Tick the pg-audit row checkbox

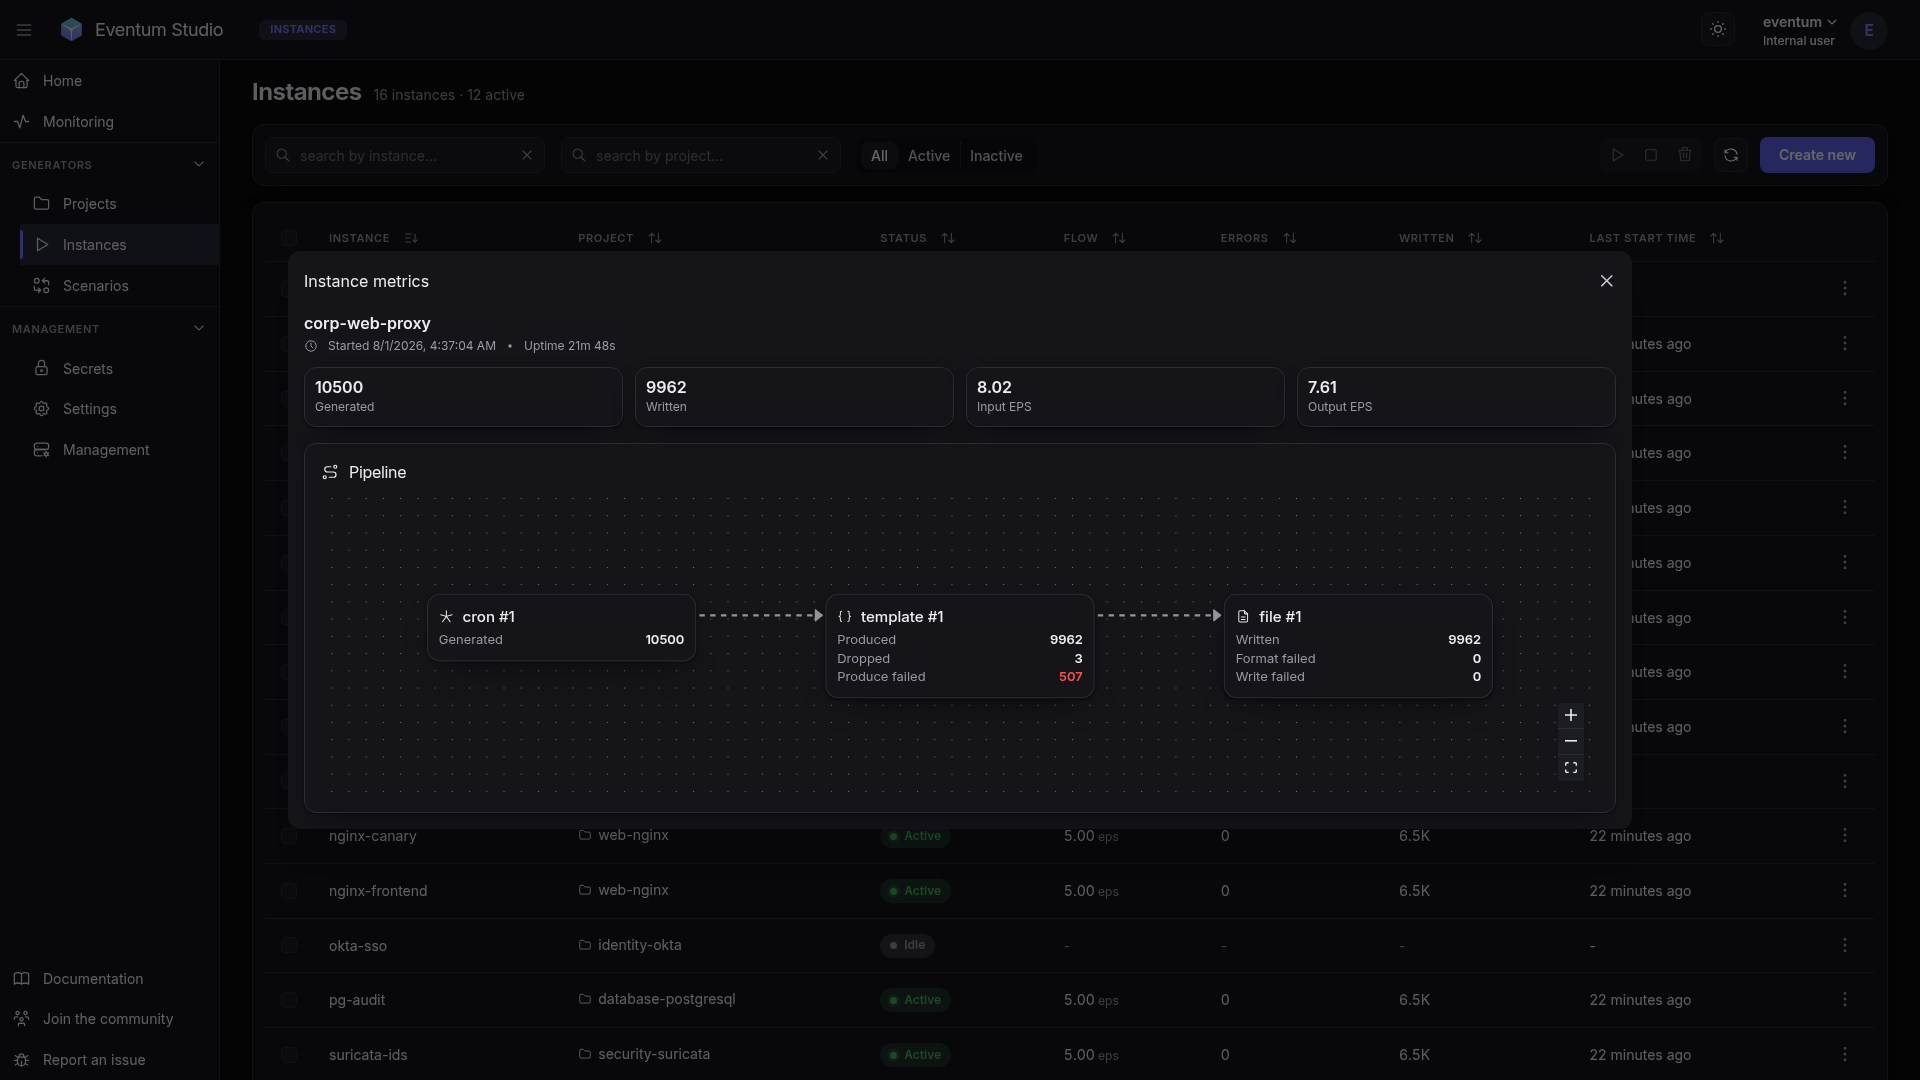[x=289, y=1000]
